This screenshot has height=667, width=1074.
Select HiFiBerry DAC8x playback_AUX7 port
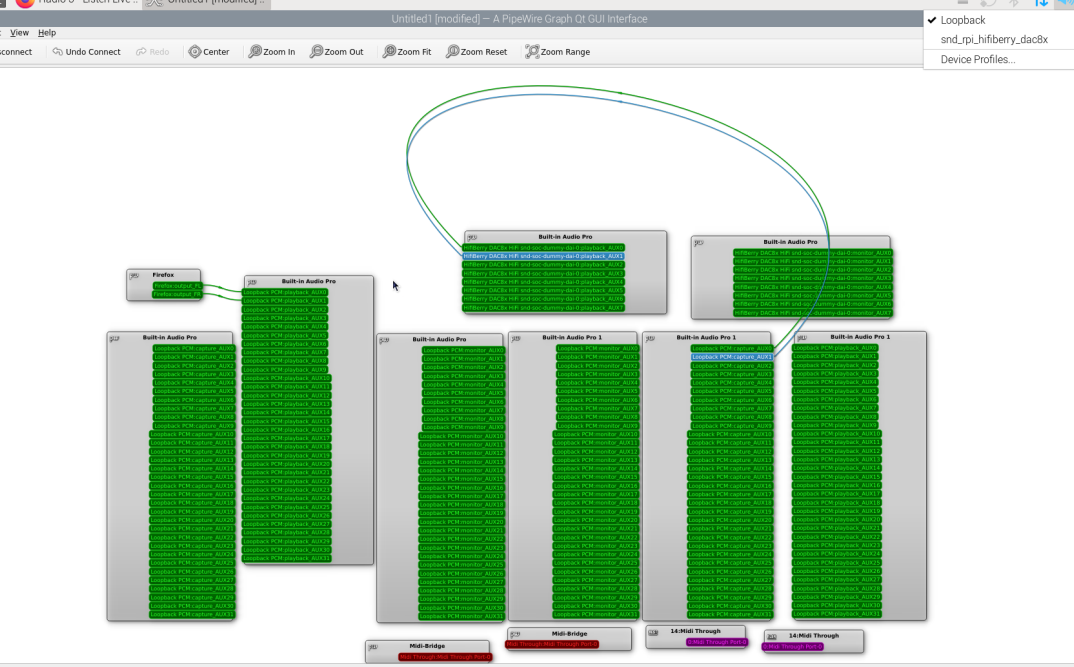543,307
